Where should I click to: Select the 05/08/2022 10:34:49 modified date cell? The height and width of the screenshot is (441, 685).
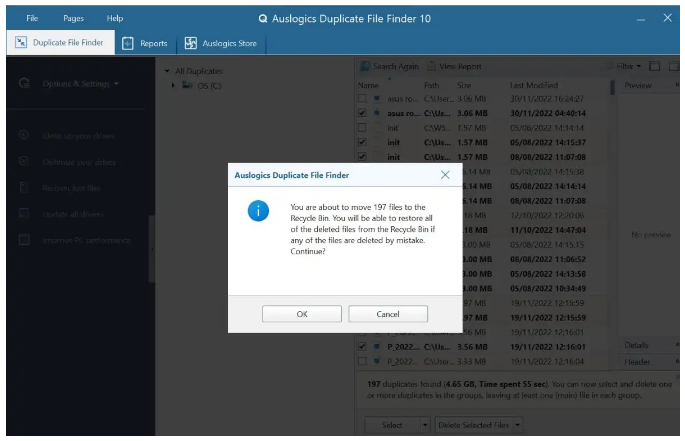tap(548, 288)
